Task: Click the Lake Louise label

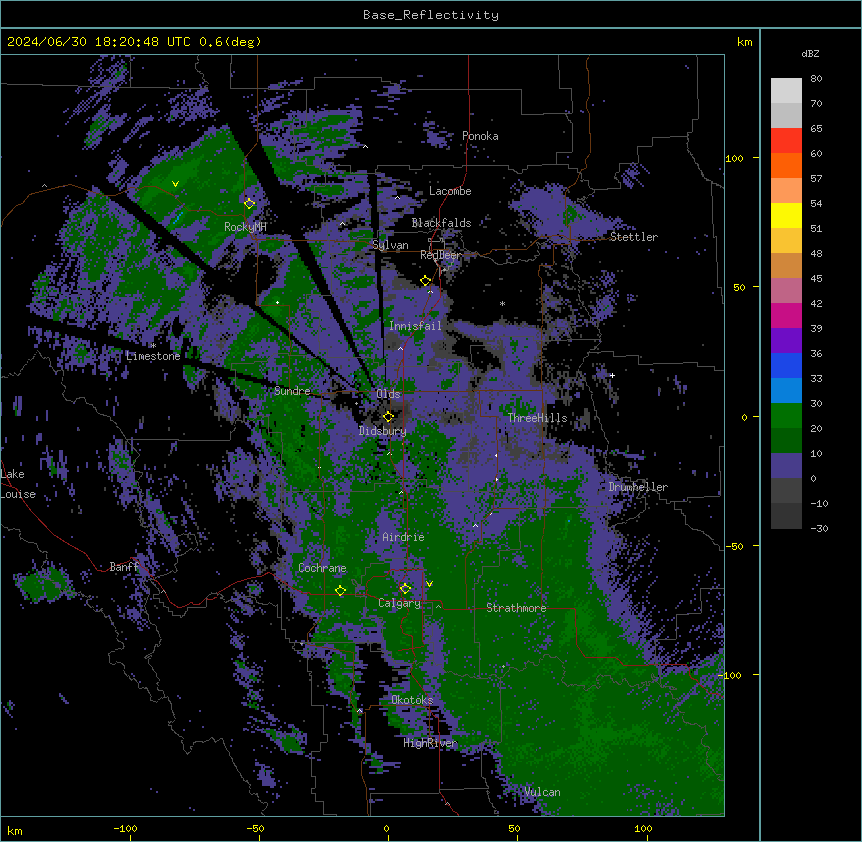Action: click(x=18, y=484)
